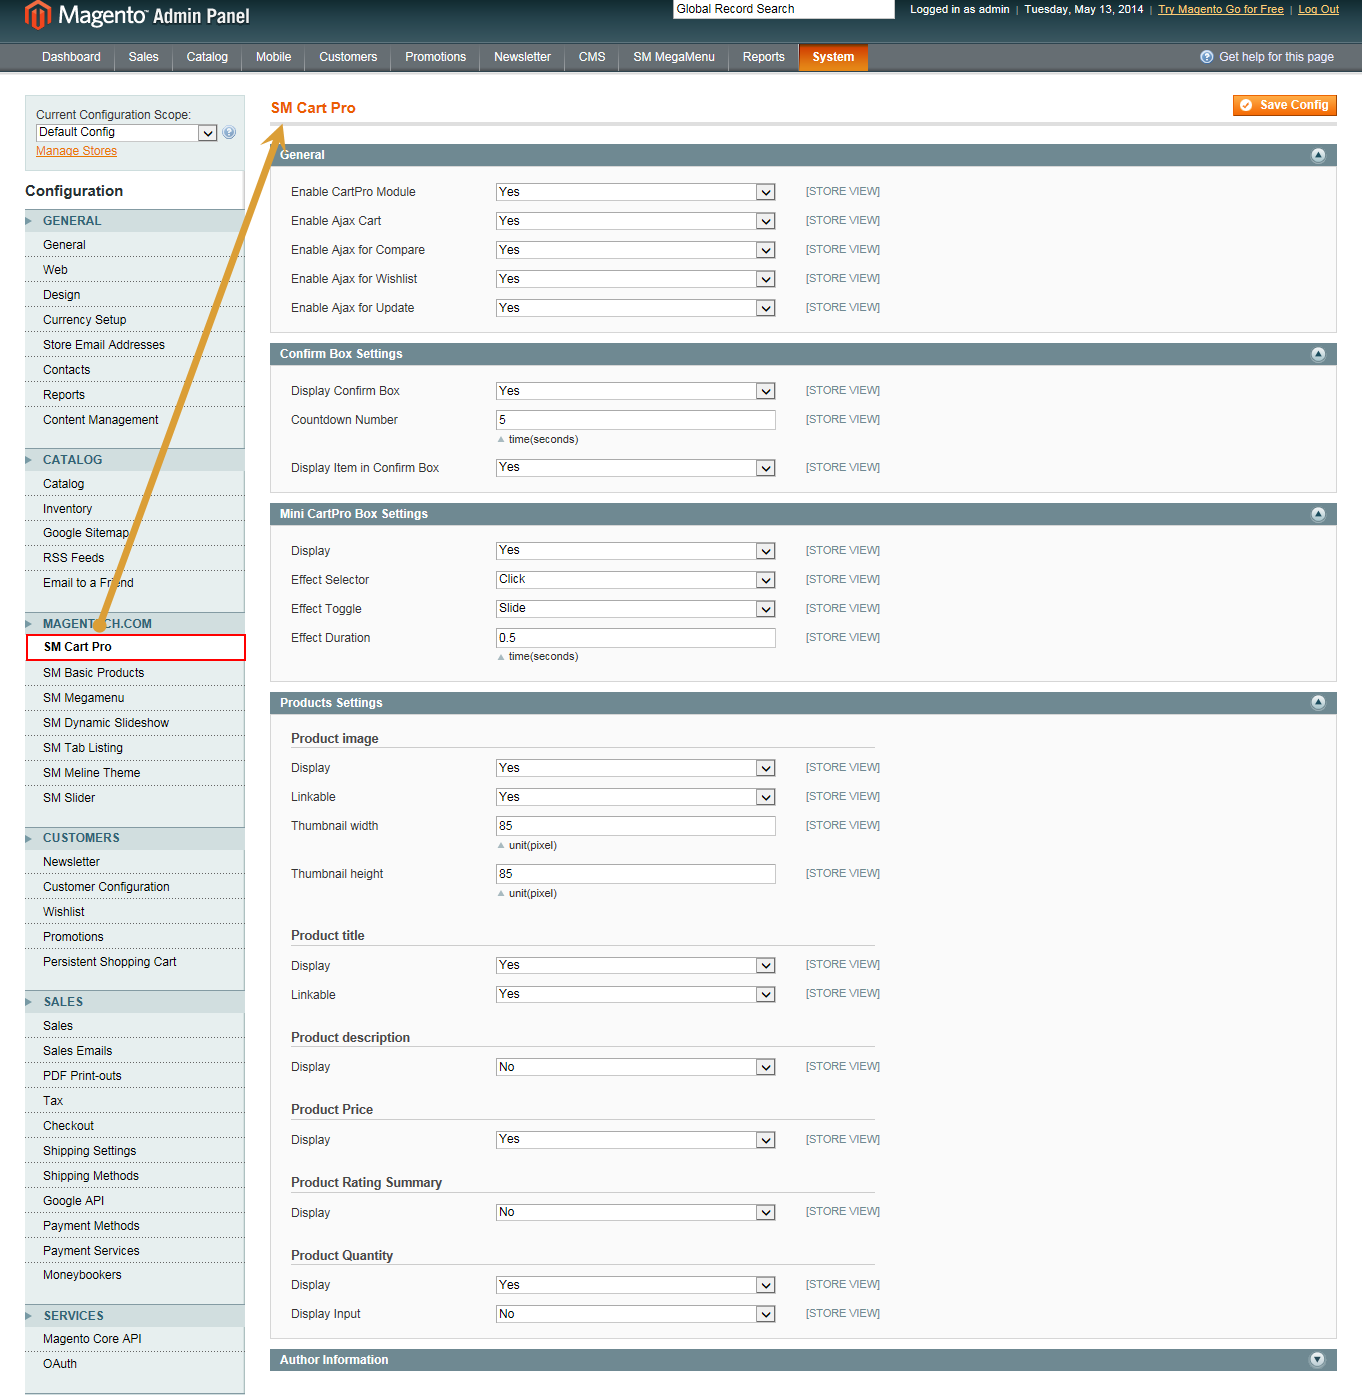Screen dimensions: 1362x1395
Task: Open Product image Linkable dropdown
Action: pyautogui.click(x=636, y=797)
